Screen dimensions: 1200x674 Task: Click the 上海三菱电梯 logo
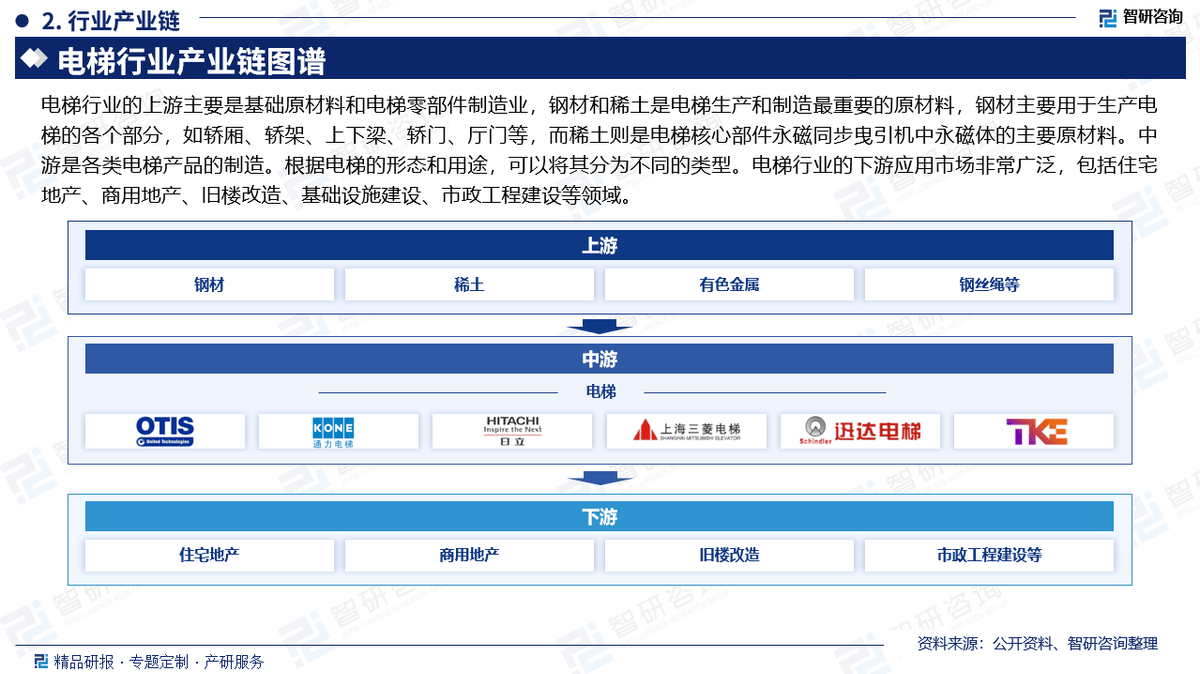(686, 431)
